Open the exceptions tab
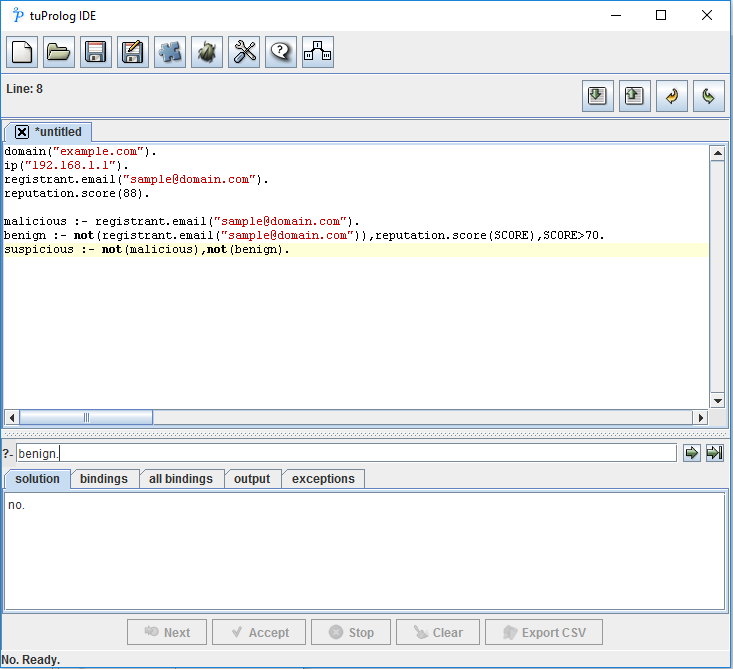The width and height of the screenshot is (733, 669). (323, 479)
